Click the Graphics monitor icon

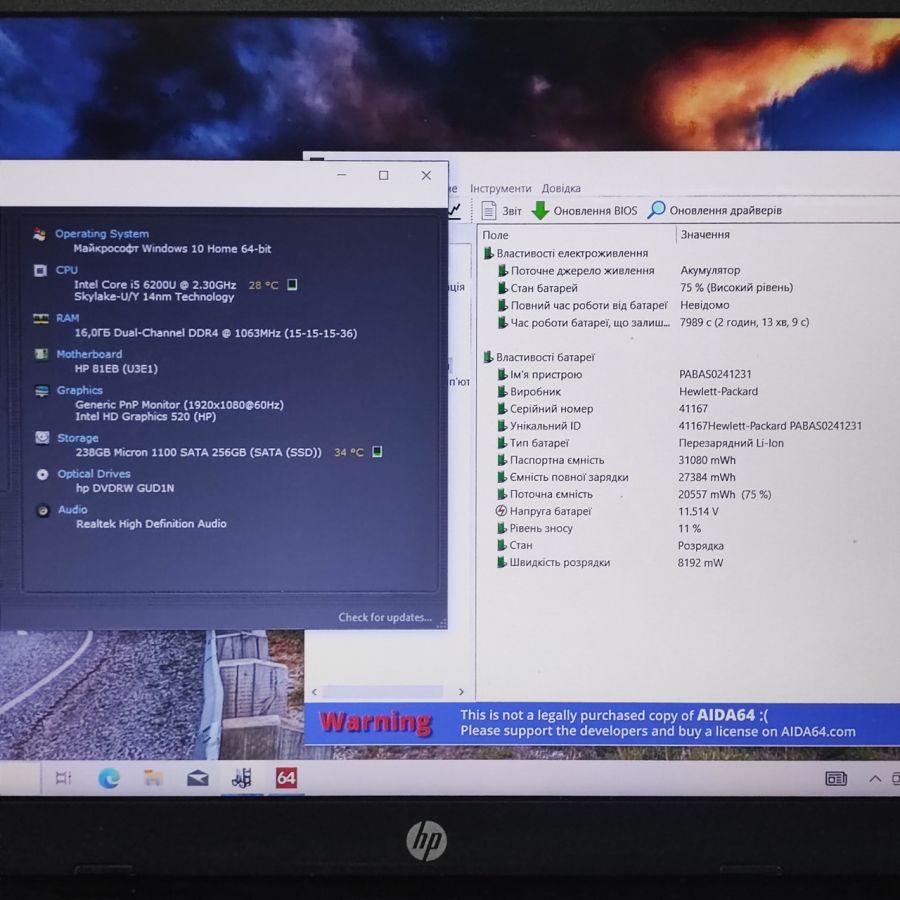tap(42, 391)
